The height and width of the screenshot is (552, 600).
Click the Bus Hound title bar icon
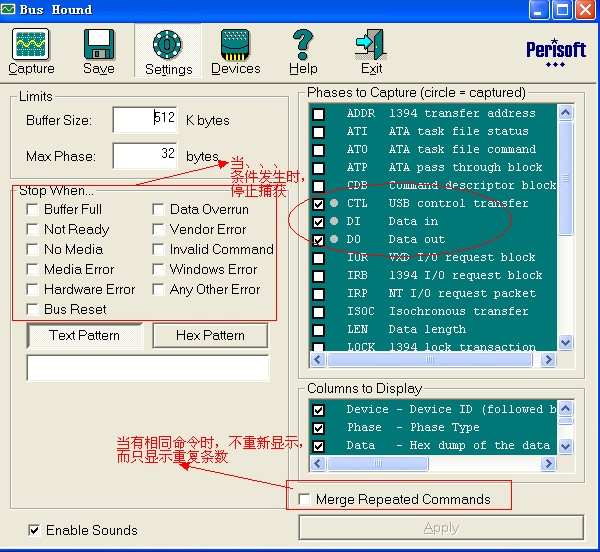(8, 9)
